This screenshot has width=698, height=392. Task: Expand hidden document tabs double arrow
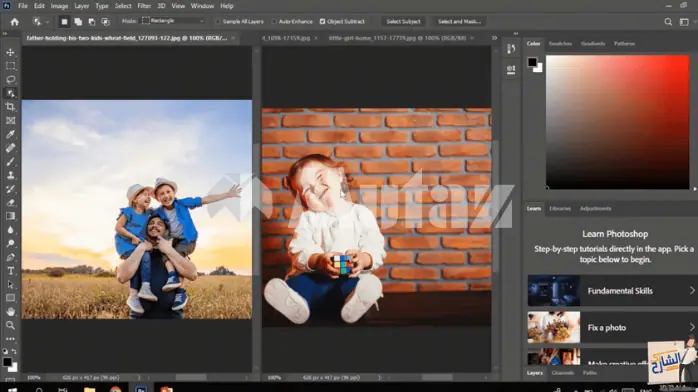tap(494, 38)
